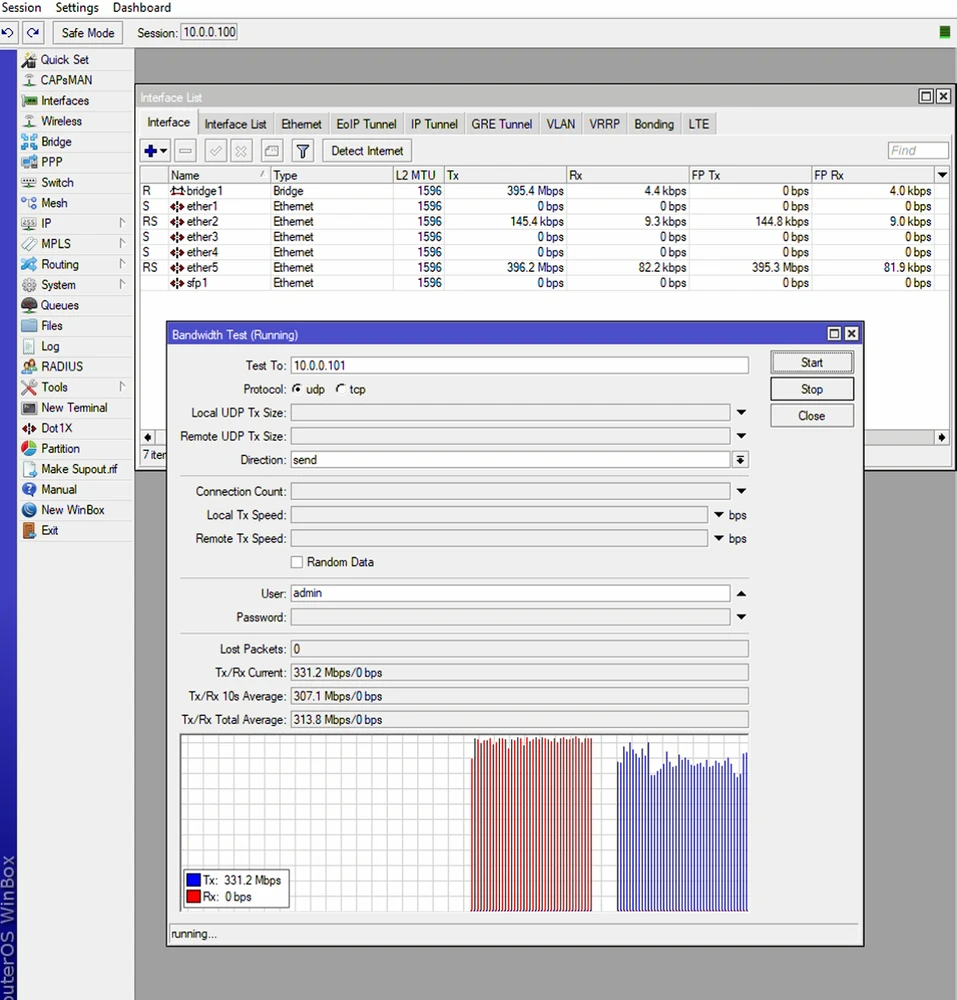Switch to the VLAN tab
Viewport: 957px width, 1000px height.
coord(560,123)
